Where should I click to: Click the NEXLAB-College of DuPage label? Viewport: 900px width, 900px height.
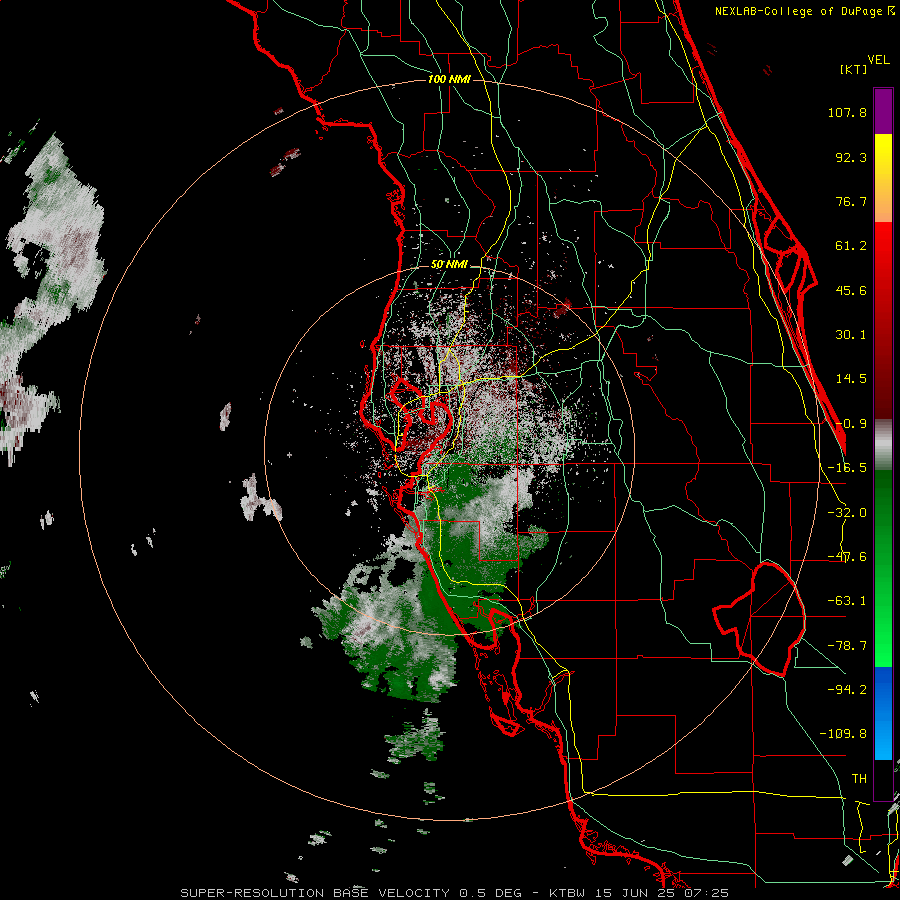804,11
